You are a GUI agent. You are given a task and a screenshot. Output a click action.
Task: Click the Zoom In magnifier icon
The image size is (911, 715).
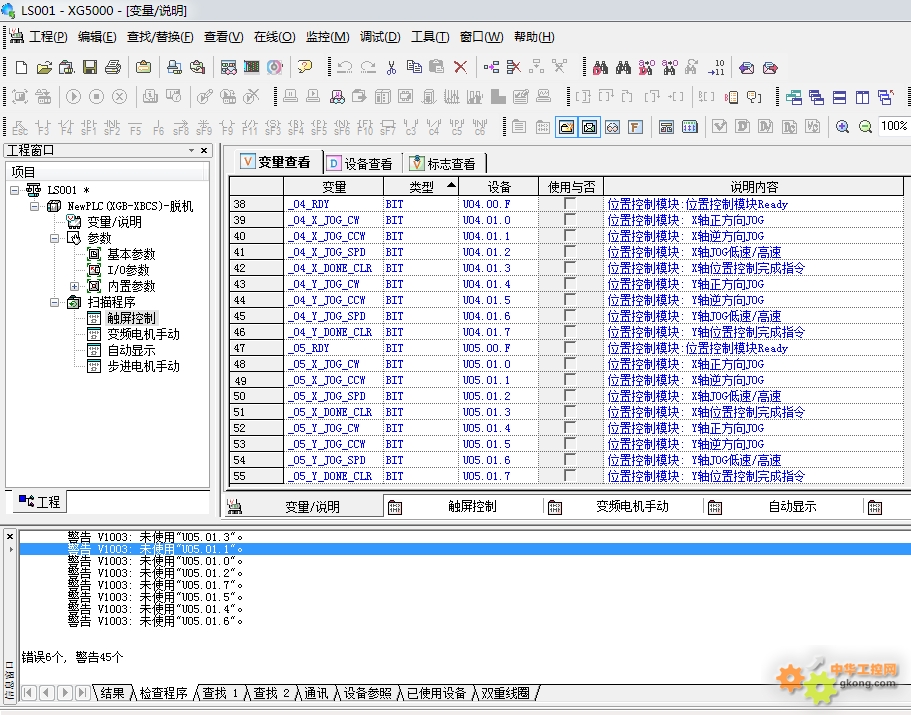[842, 127]
